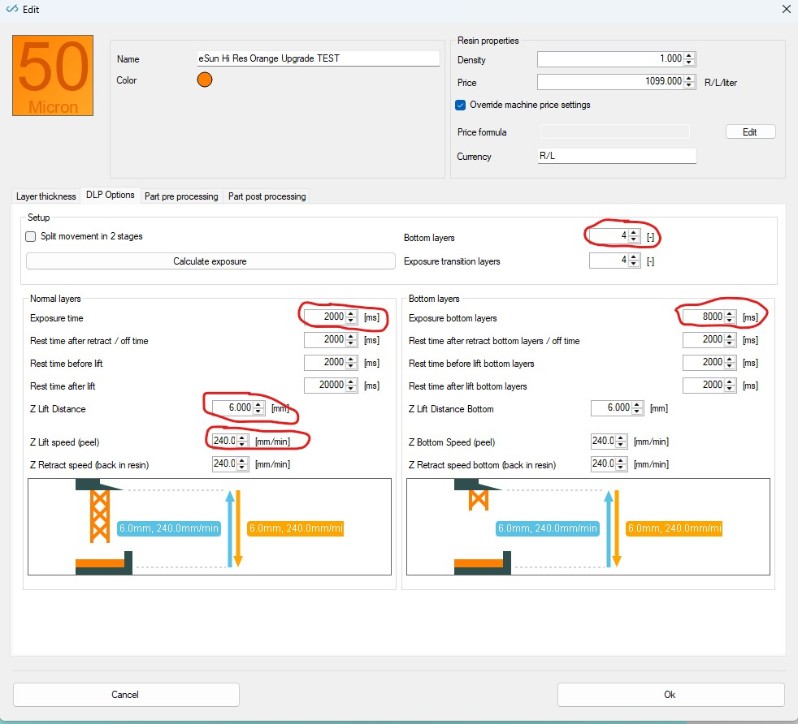Switch to the Layer thickness tab
This screenshot has width=798, height=724.
pos(46,196)
